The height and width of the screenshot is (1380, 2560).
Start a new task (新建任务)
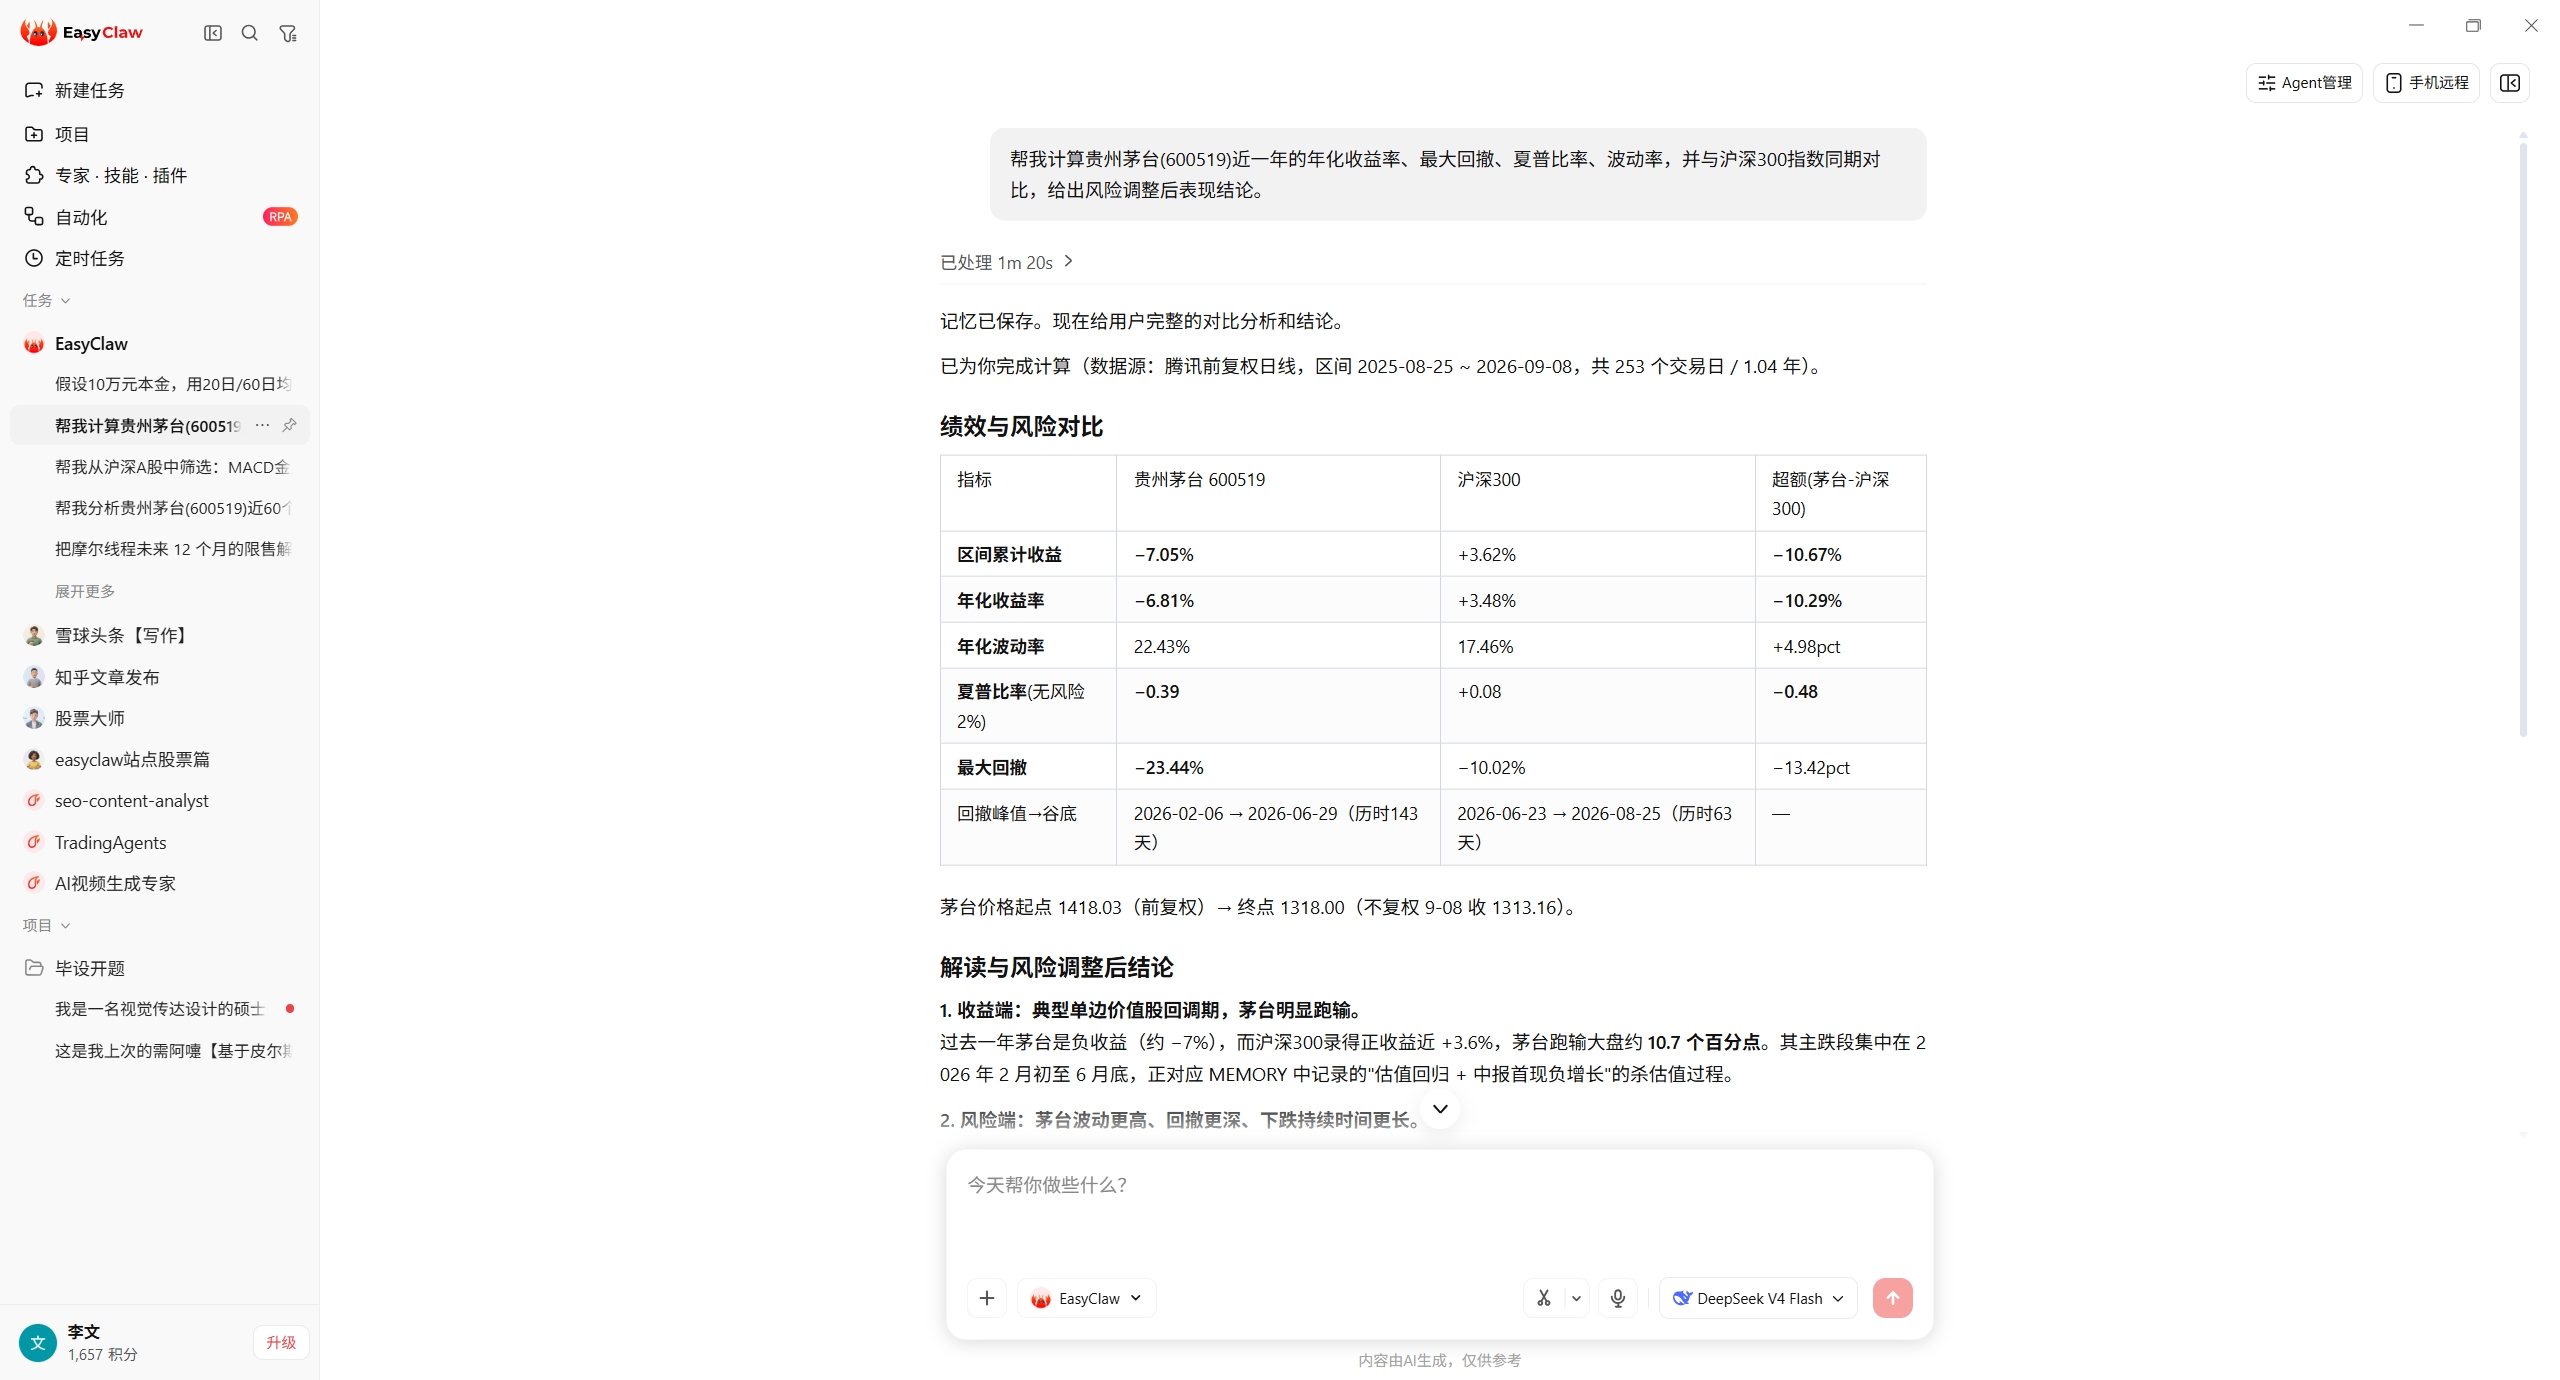tap(160, 90)
